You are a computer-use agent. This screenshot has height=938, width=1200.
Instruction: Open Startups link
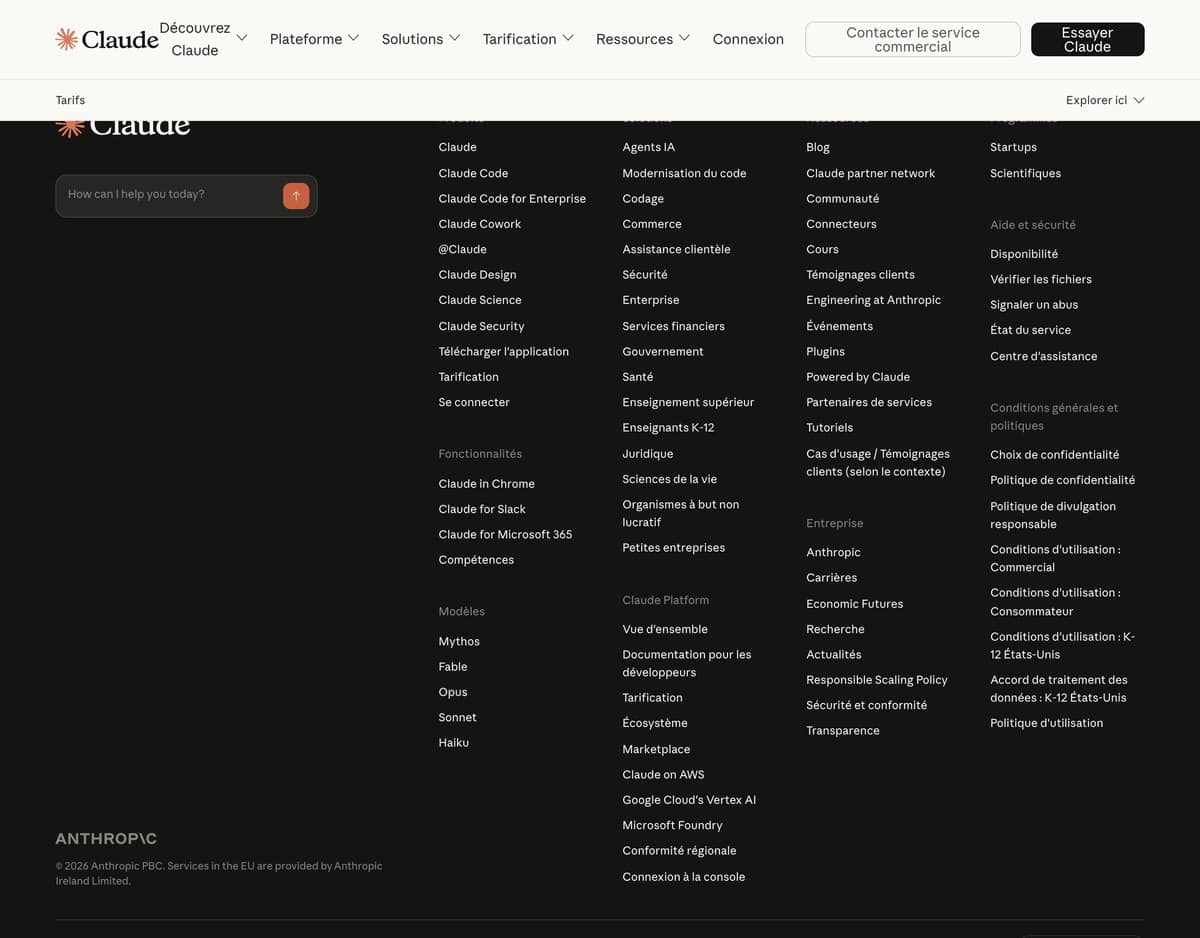click(x=1013, y=147)
